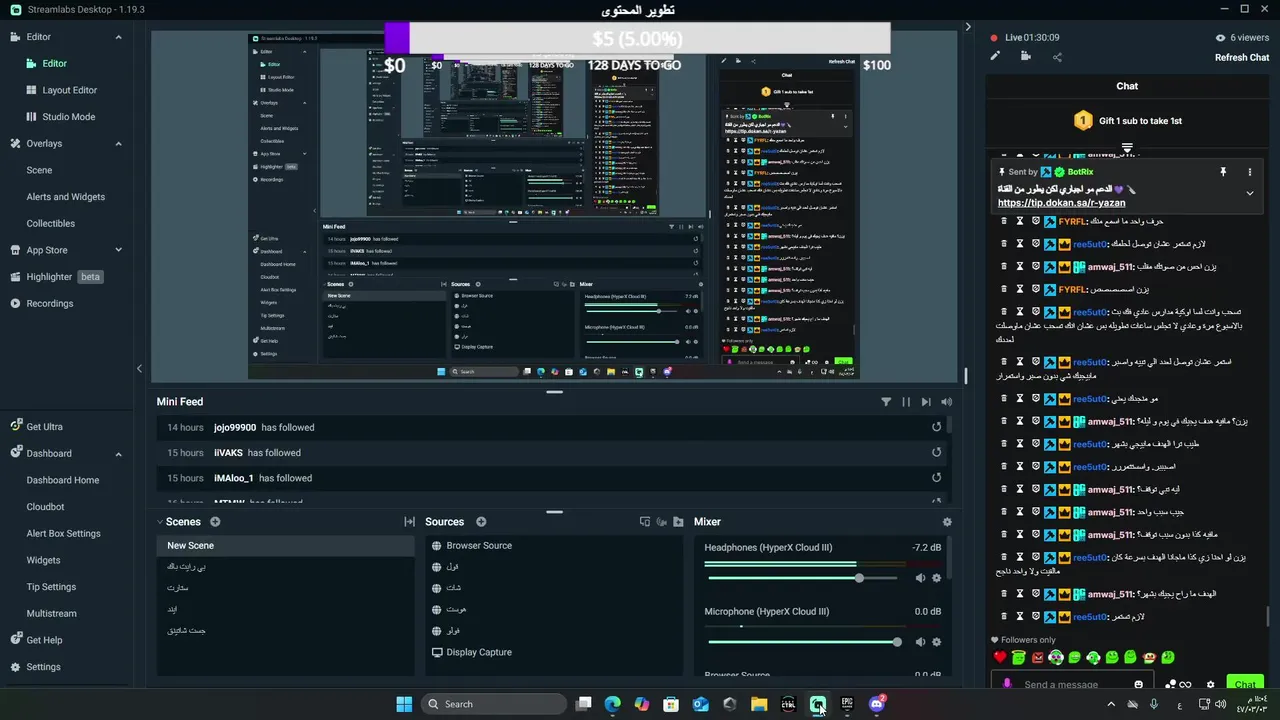Add a new source with plus icon
This screenshot has width=1280, height=720.
coord(481,522)
